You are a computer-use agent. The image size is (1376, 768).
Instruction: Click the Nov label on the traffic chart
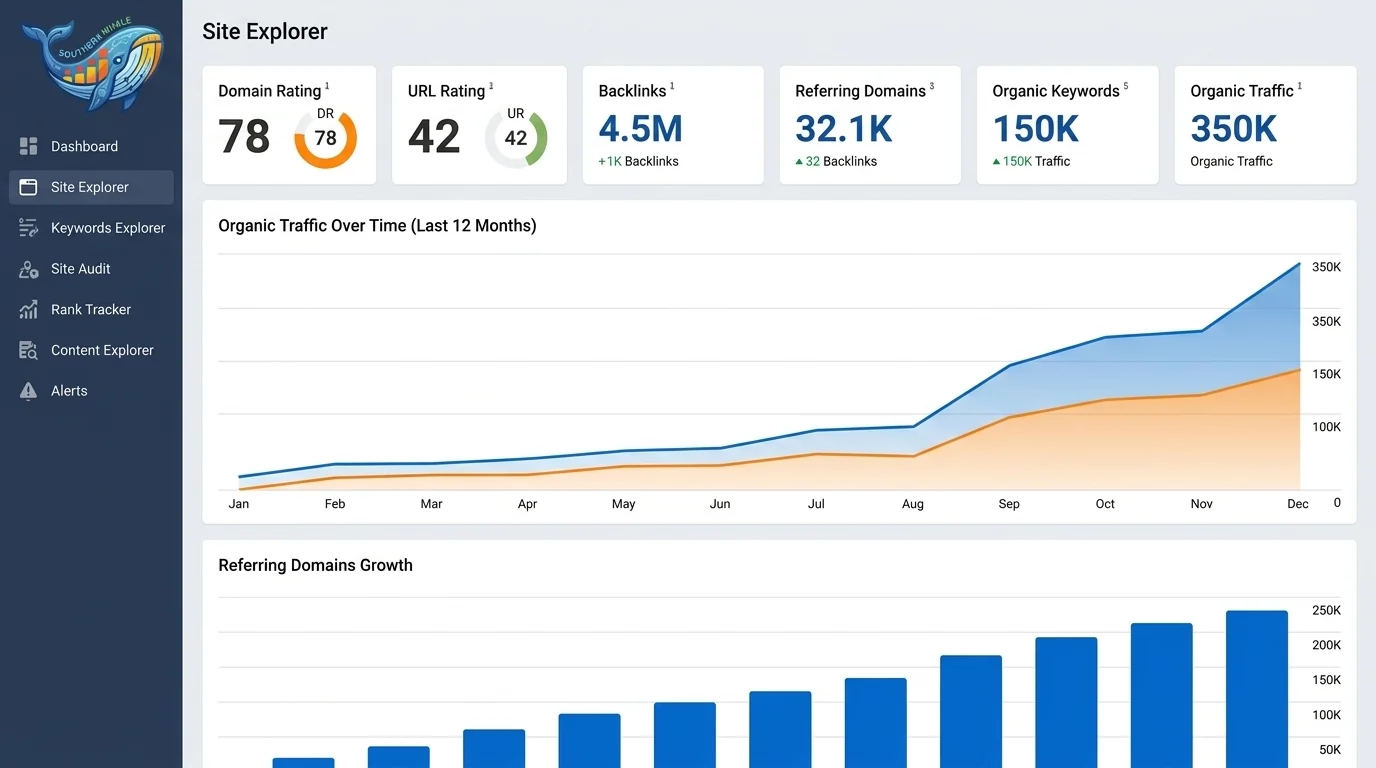point(1202,504)
